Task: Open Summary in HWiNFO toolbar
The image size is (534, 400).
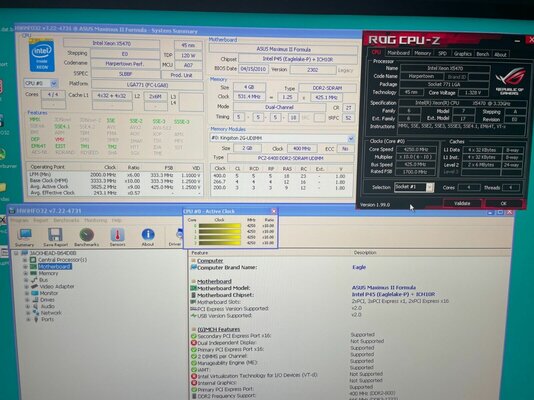Action: 25,237
